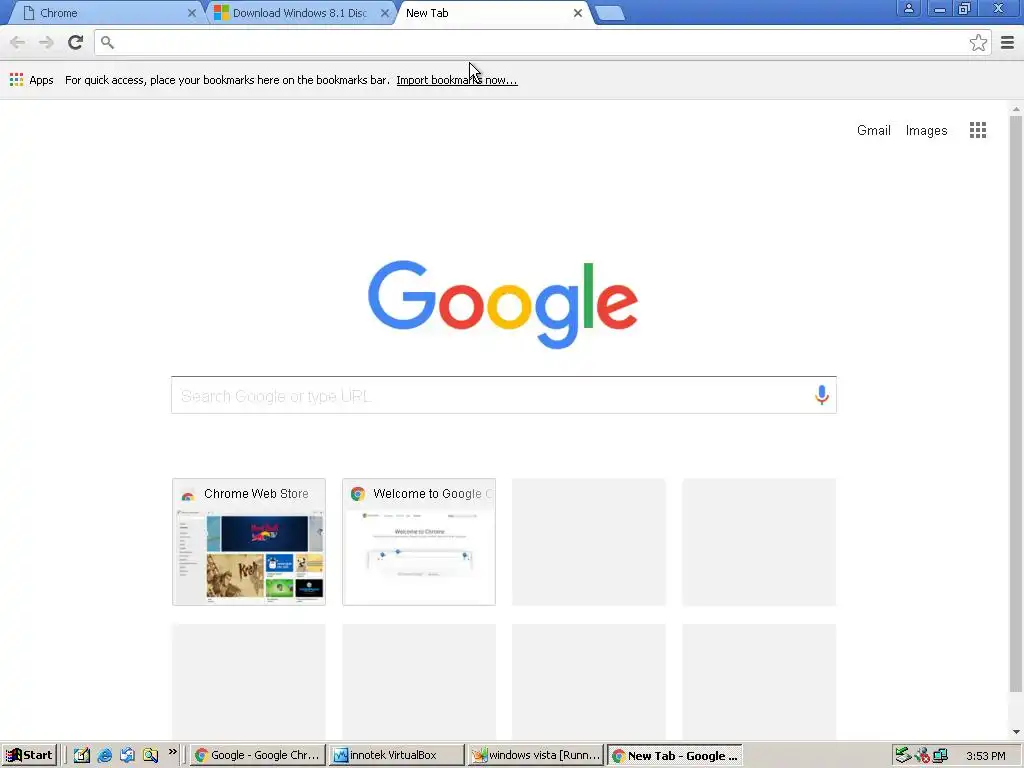Open the Welcome to Google Chrome thumbnail

[x=419, y=542]
